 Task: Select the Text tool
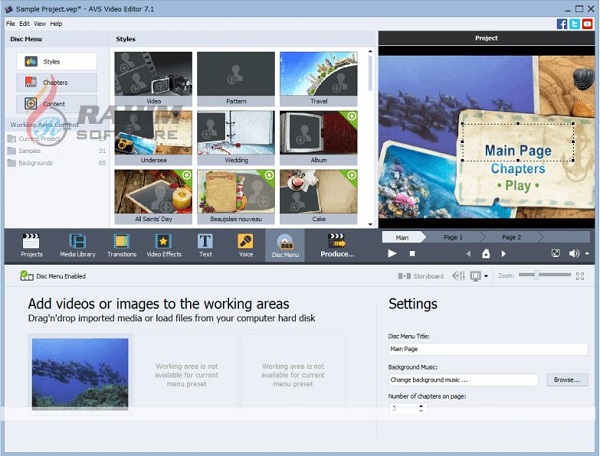pos(205,244)
